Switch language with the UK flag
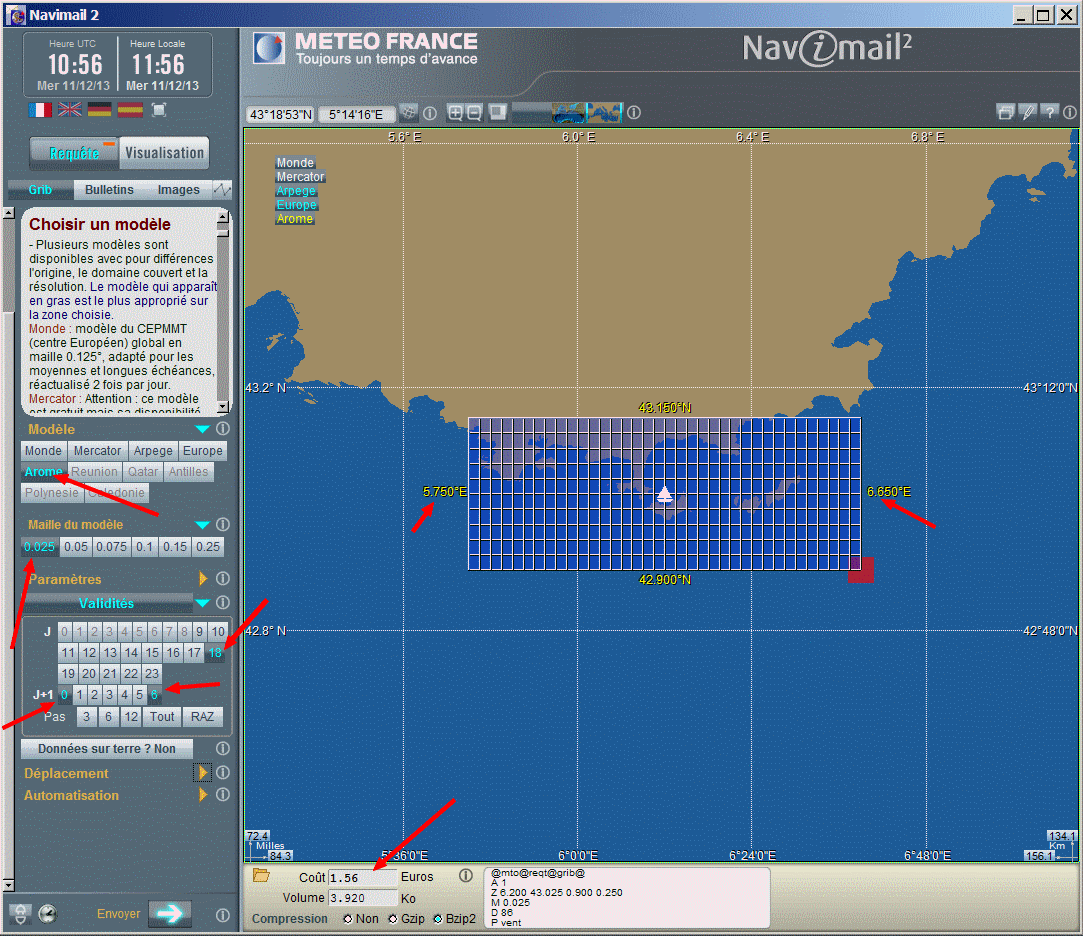 [x=69, y=109]
